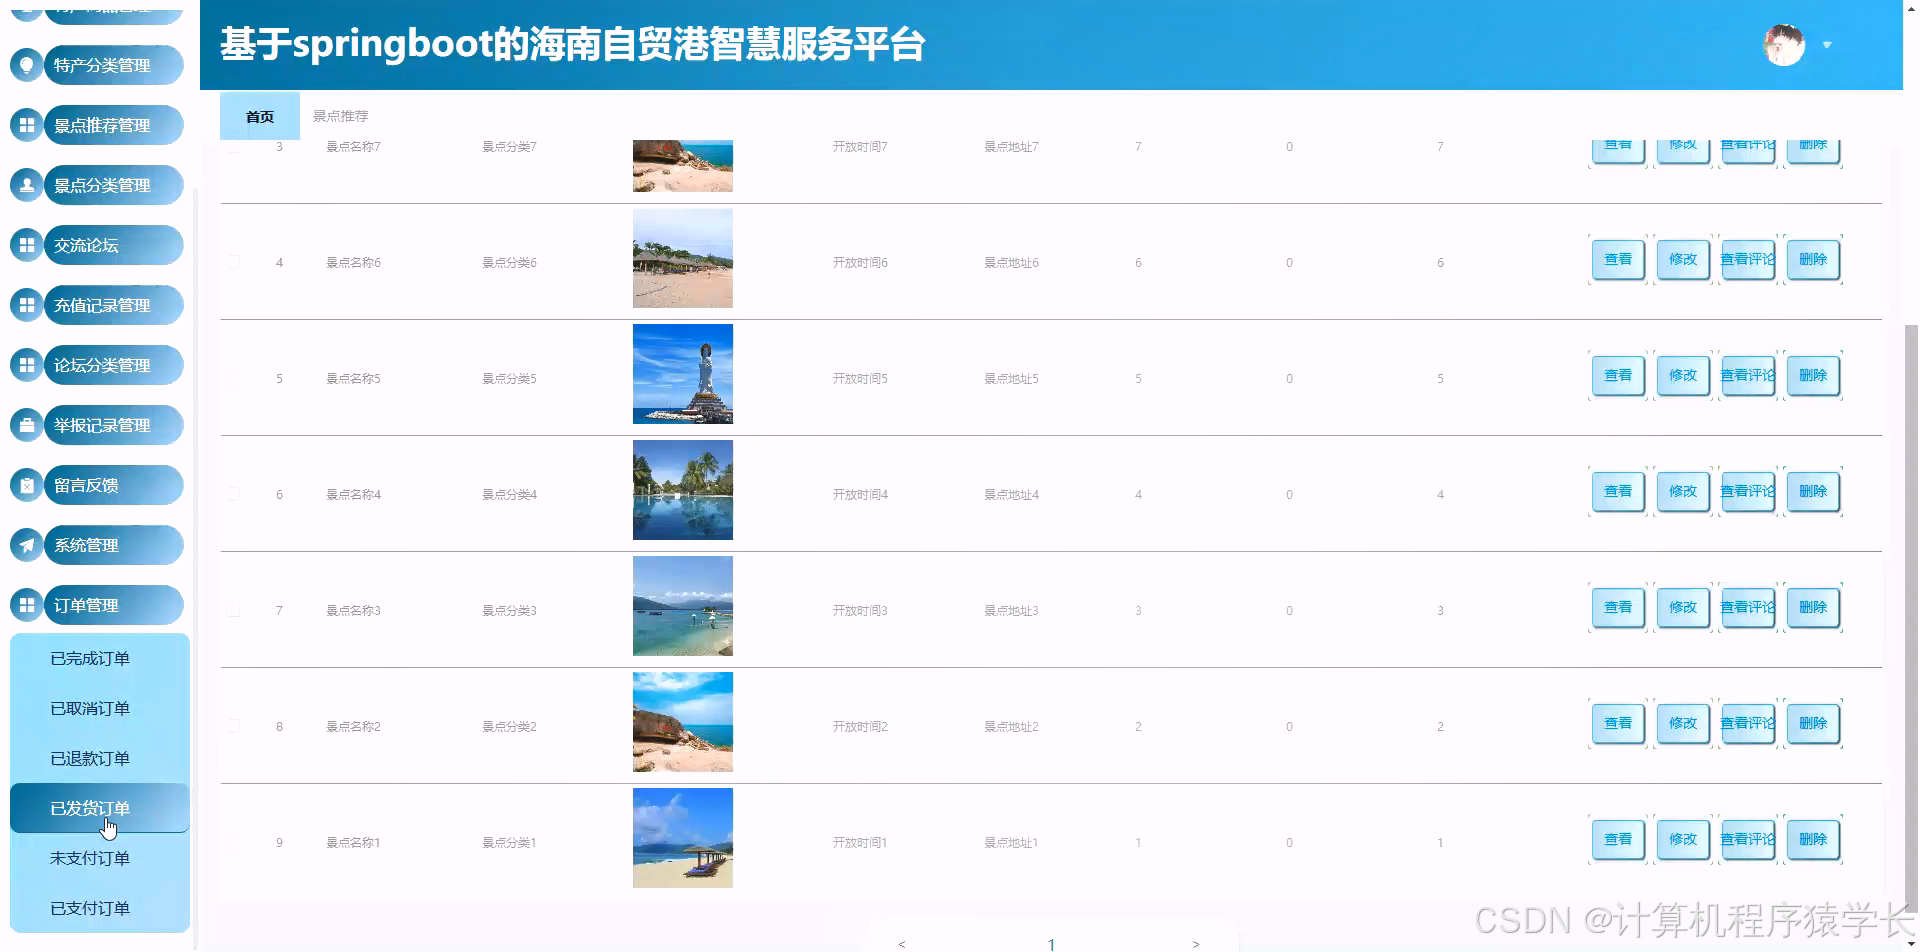This screenshot has width=1920, height=952.
Task: Click 景点分类4 cell text
Action: click(x=509, y=494)
